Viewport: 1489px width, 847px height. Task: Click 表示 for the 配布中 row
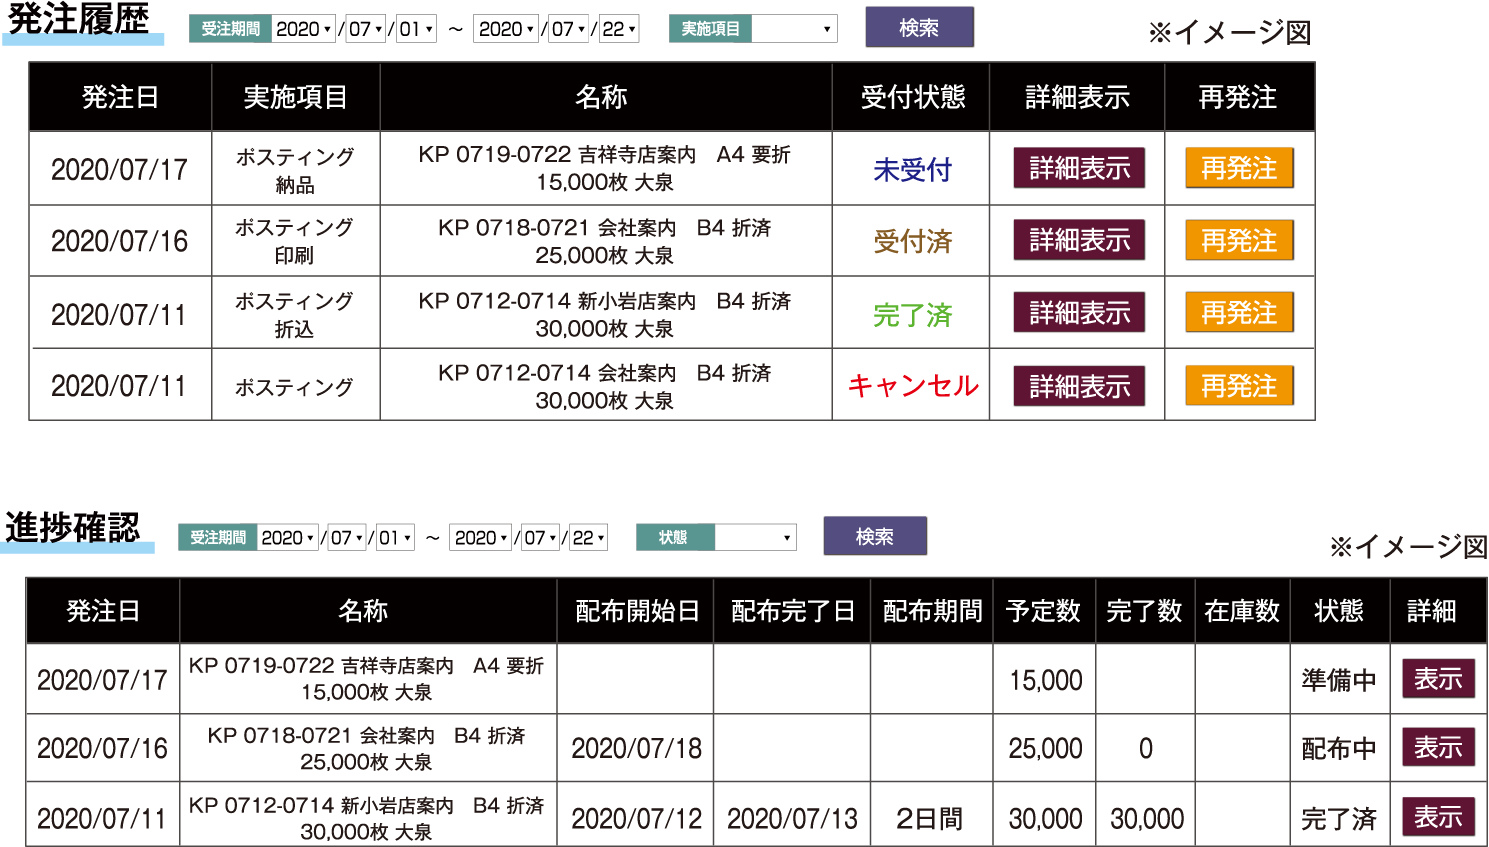1438,747
